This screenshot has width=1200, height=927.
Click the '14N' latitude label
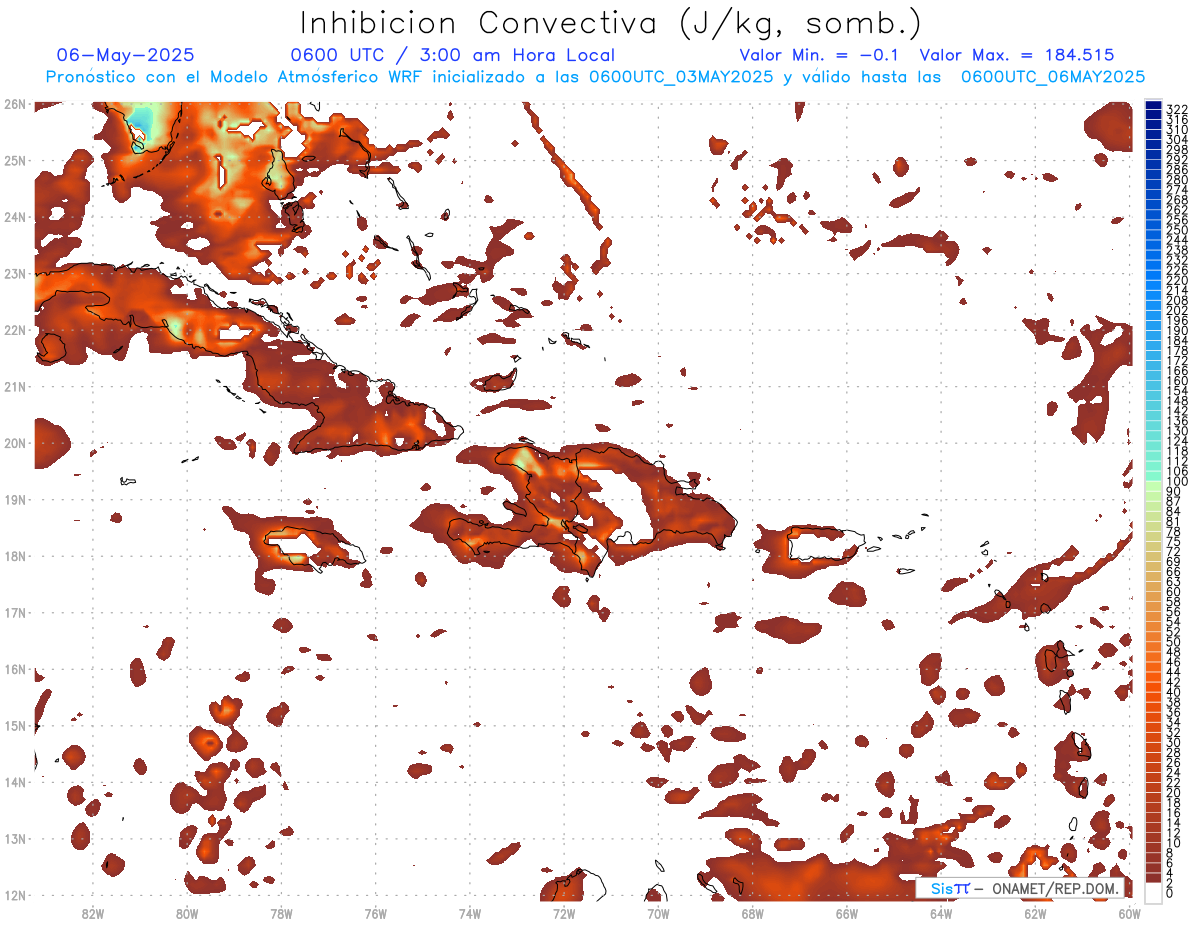click(x=15, y=782)
